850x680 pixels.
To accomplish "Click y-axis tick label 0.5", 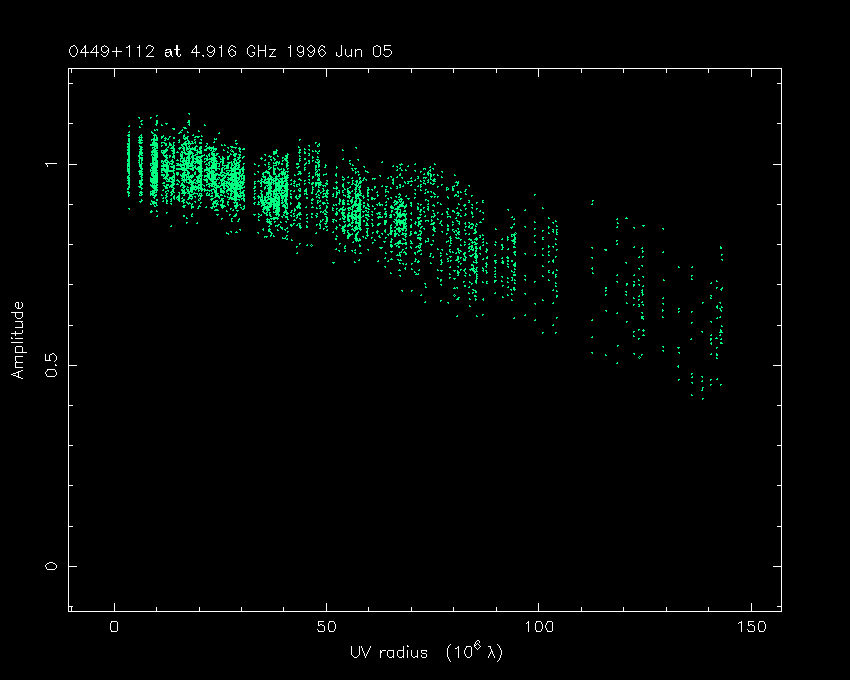I will click(52, 365).
